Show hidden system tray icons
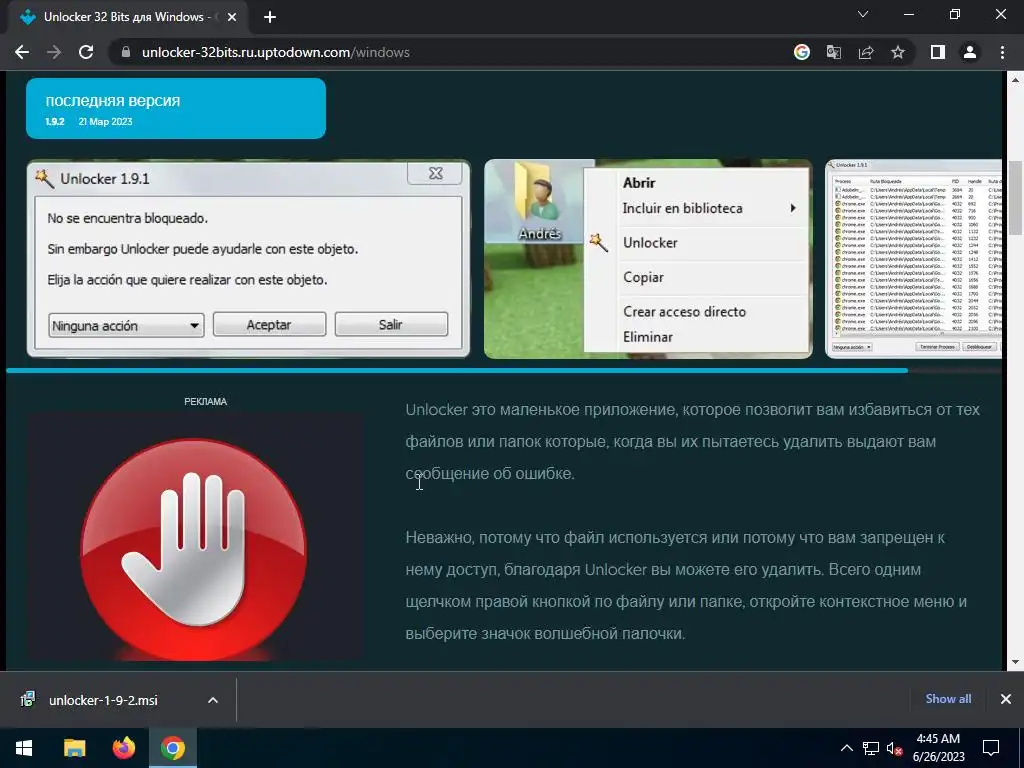The image size is (1024, 768). click(846, 748)
